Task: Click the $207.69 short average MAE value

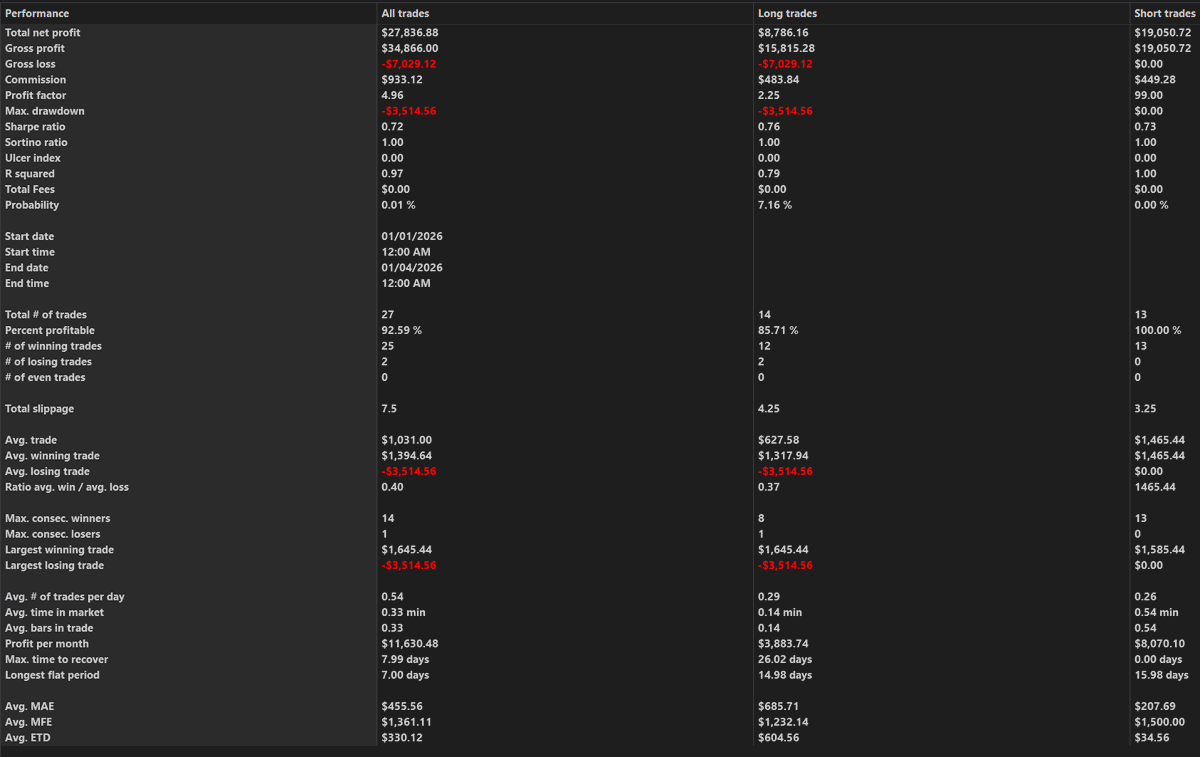Action: pos(1157,706)
